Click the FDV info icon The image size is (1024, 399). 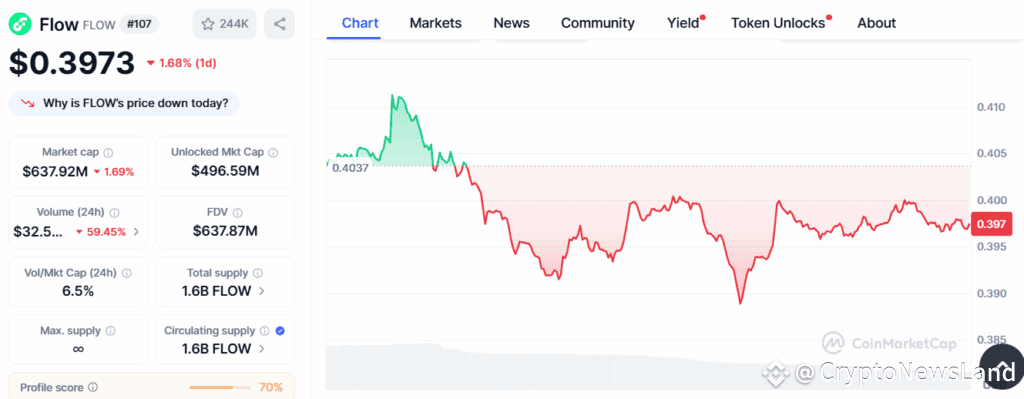[x=238, y=213]
